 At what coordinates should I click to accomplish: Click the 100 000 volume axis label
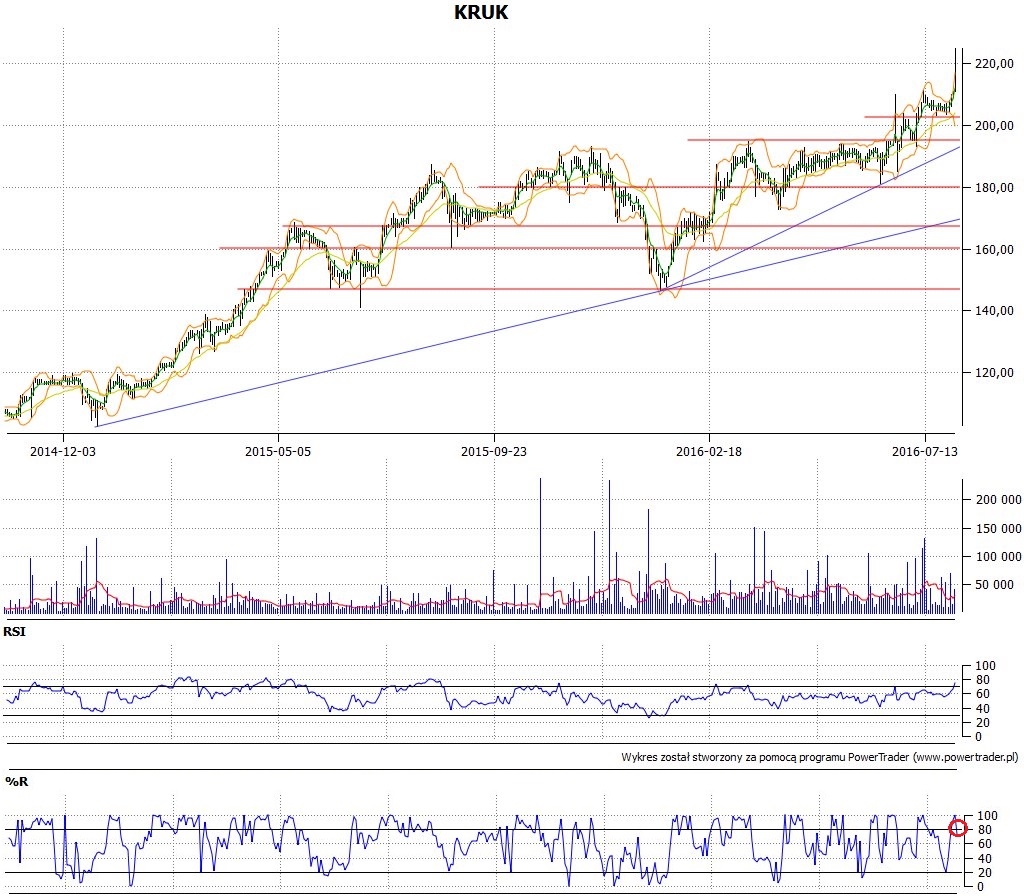click(998, 556)
